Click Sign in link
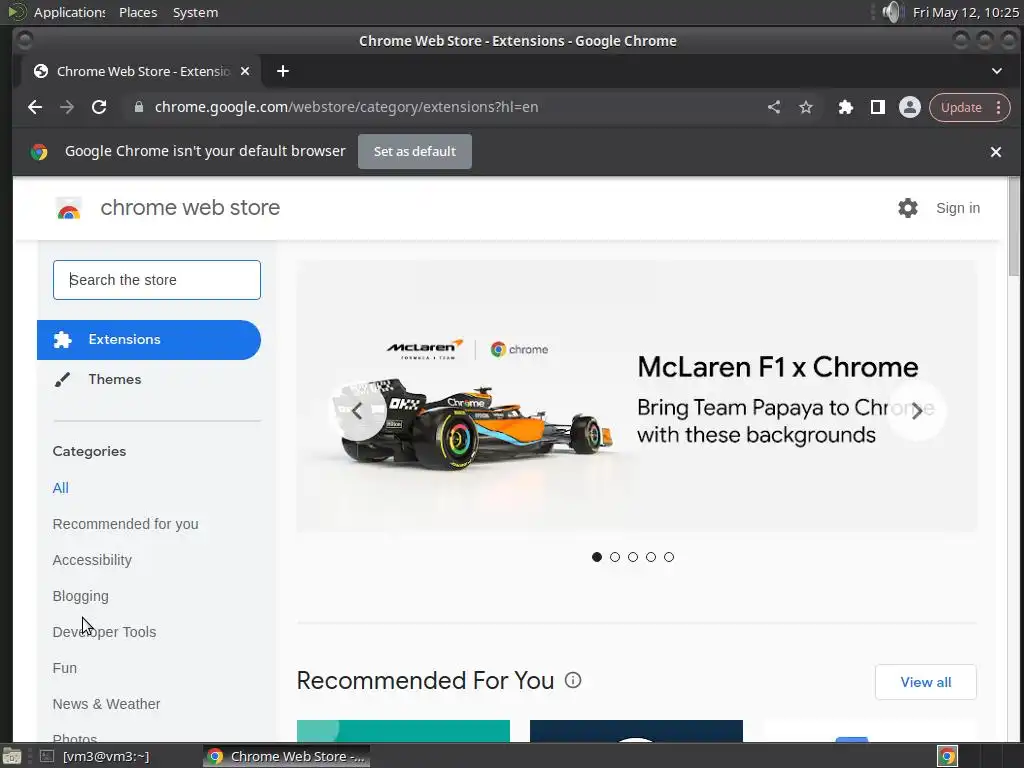Screen dimensions: 1024x768 coord(958,208)
